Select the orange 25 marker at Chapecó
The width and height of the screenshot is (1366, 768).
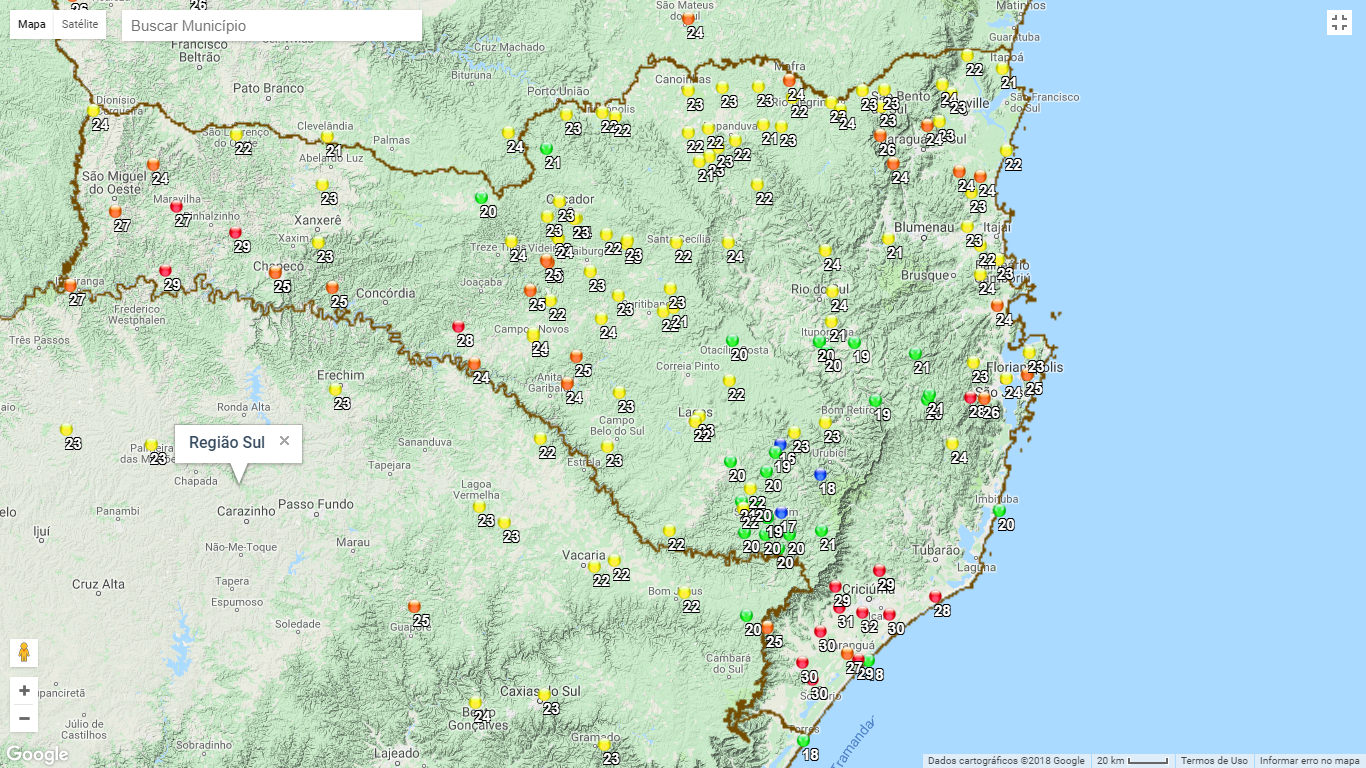(275, 273)
